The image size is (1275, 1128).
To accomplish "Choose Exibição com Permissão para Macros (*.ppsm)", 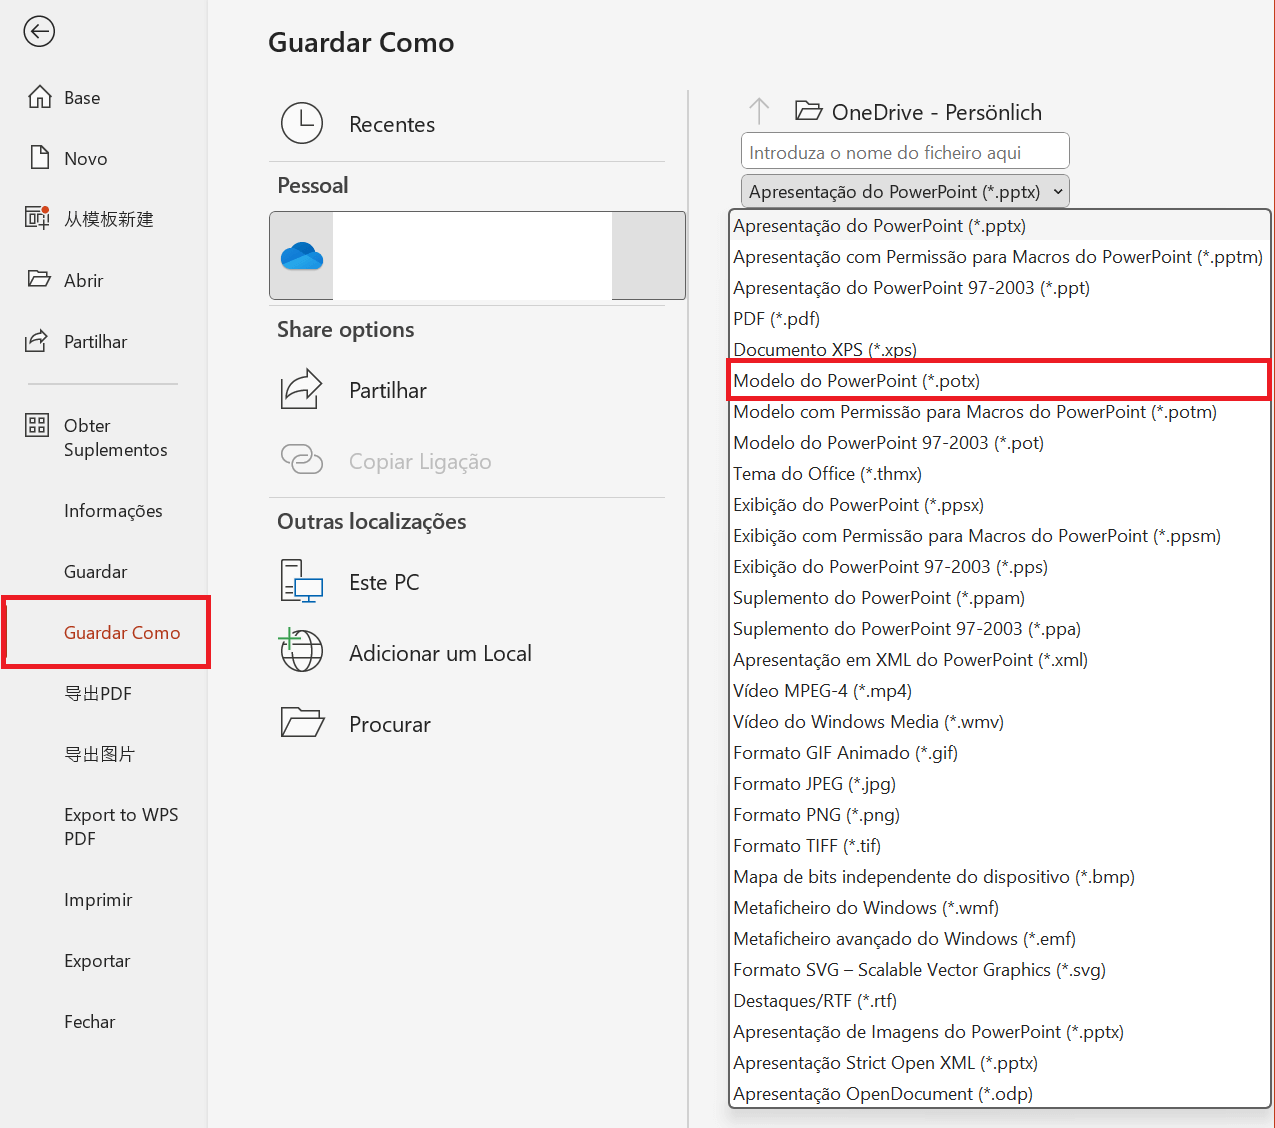I will [1000, 536].
